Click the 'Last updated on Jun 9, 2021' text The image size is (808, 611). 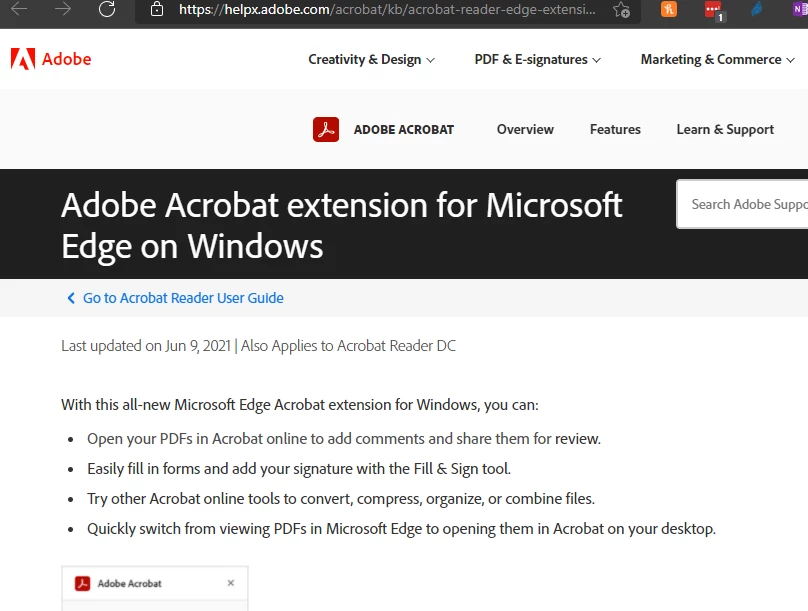pos(146,346)
